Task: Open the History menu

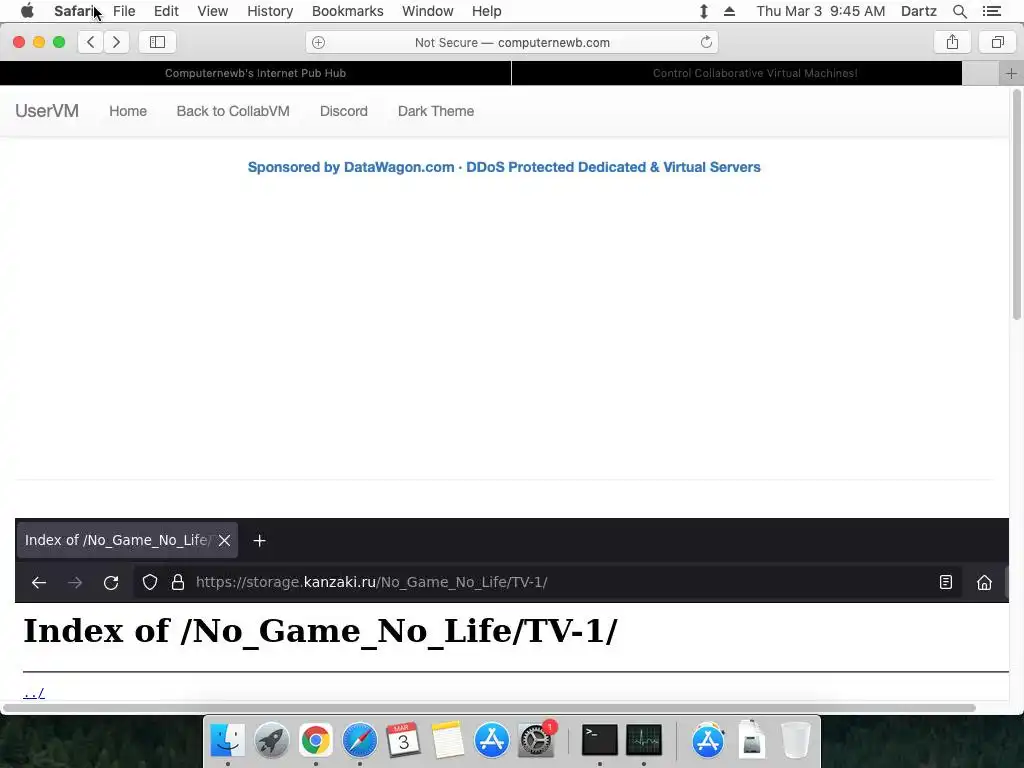Action: point(270,11)
